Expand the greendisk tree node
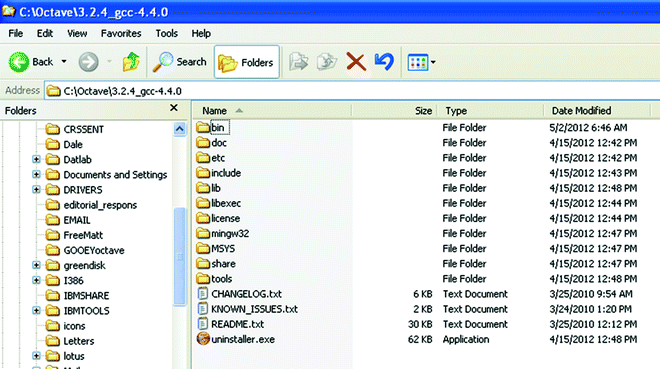The width and height of the screenshot is (660, 369). click(x=36, y=265)
